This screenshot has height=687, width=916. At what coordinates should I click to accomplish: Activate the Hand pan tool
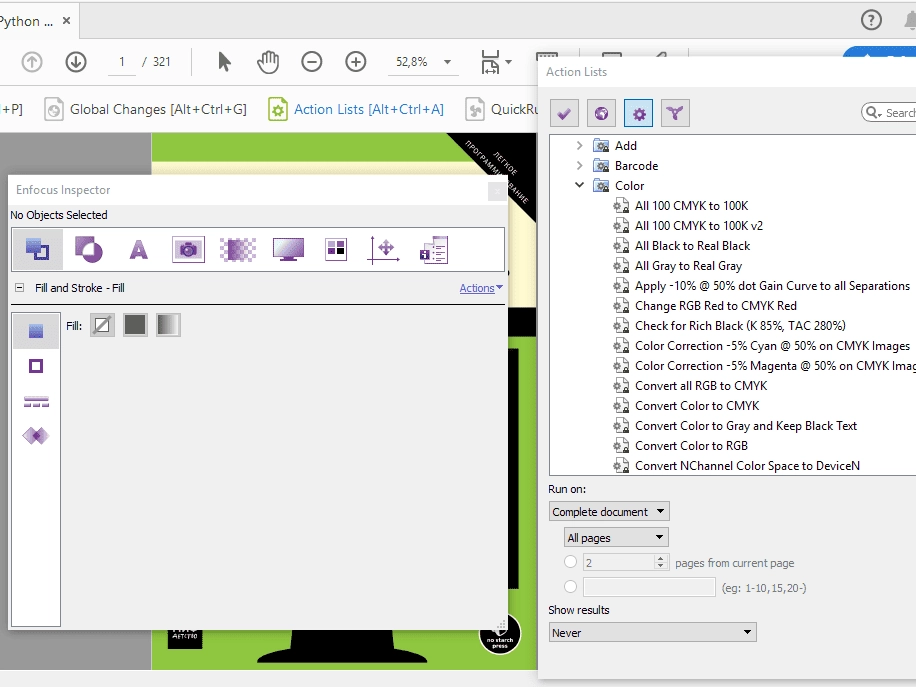pyautogui.click(x=268, y=61)
